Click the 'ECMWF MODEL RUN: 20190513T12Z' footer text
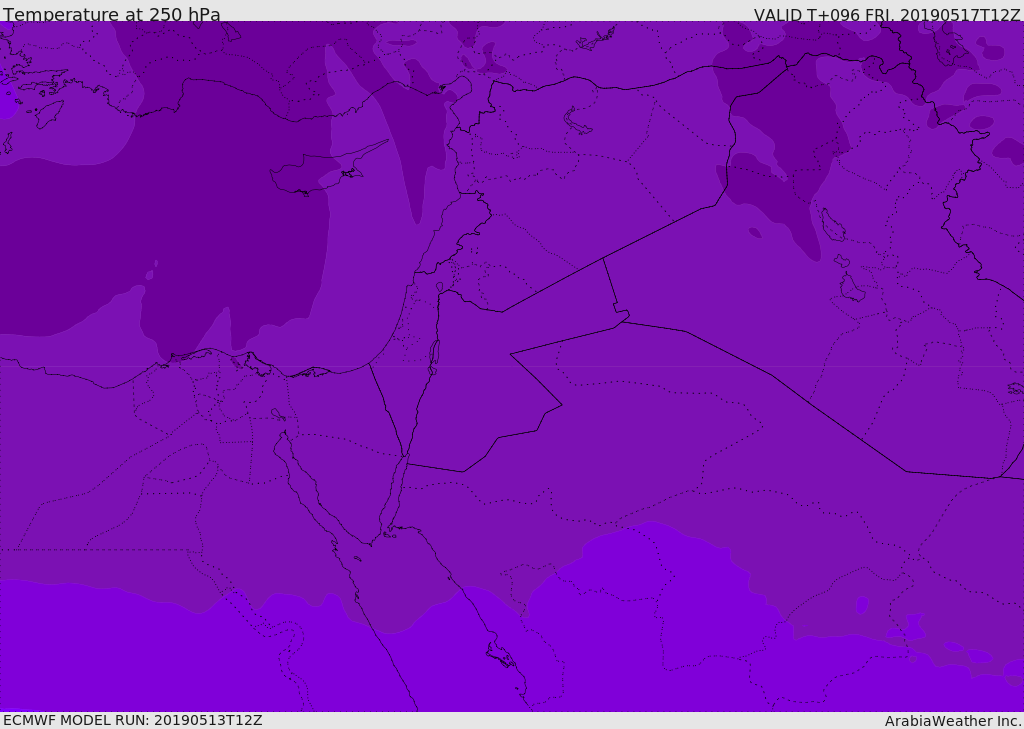1024x729 pixels. coord(133,720)
